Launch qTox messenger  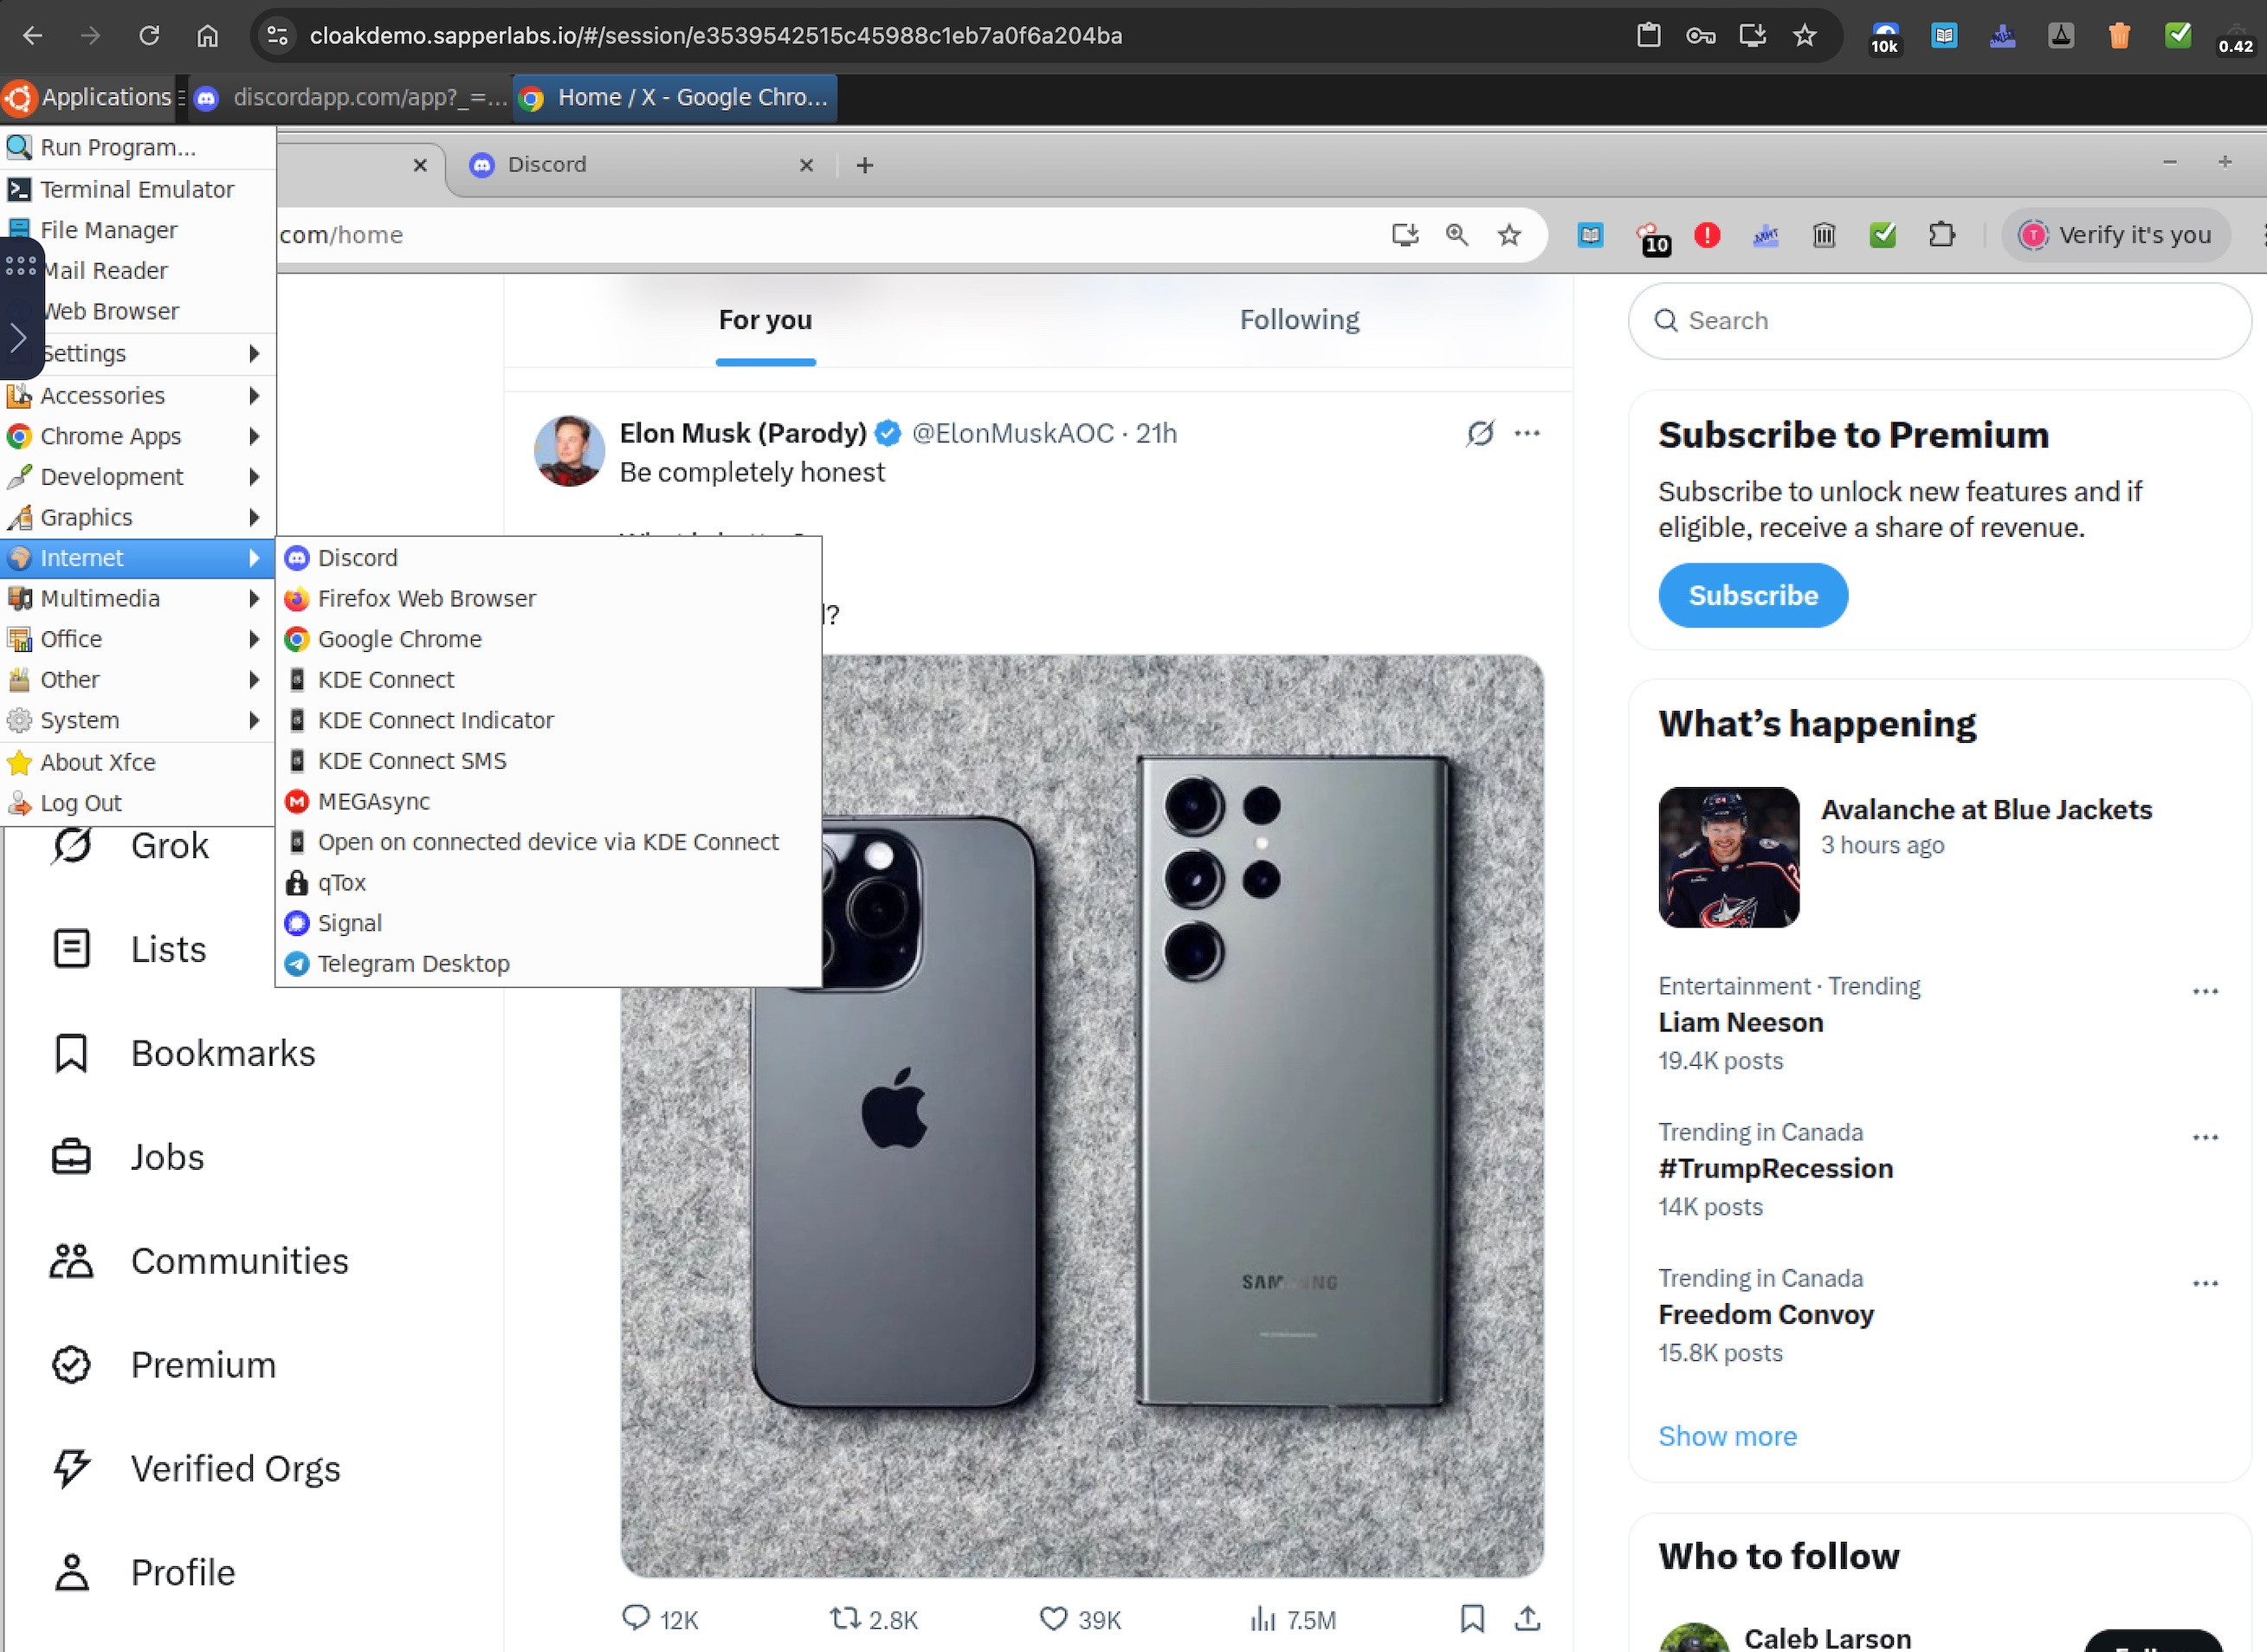(548, 883)
